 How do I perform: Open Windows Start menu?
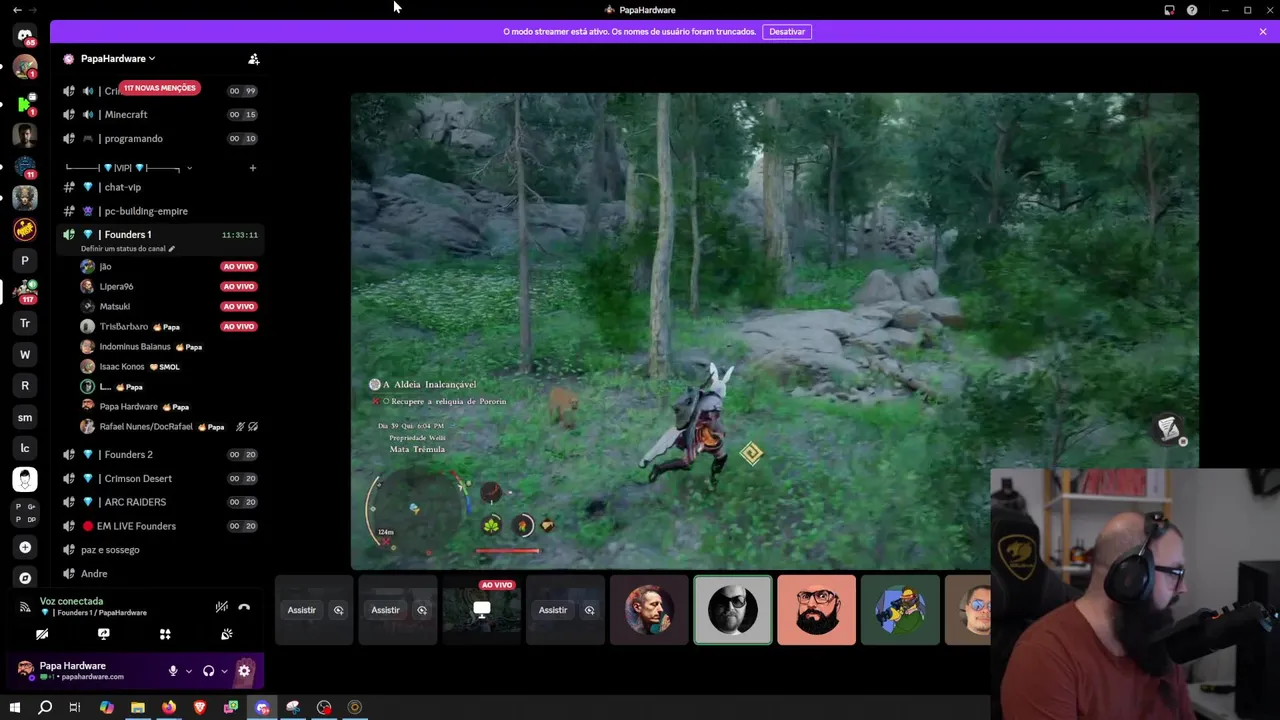tap(14, 708)
